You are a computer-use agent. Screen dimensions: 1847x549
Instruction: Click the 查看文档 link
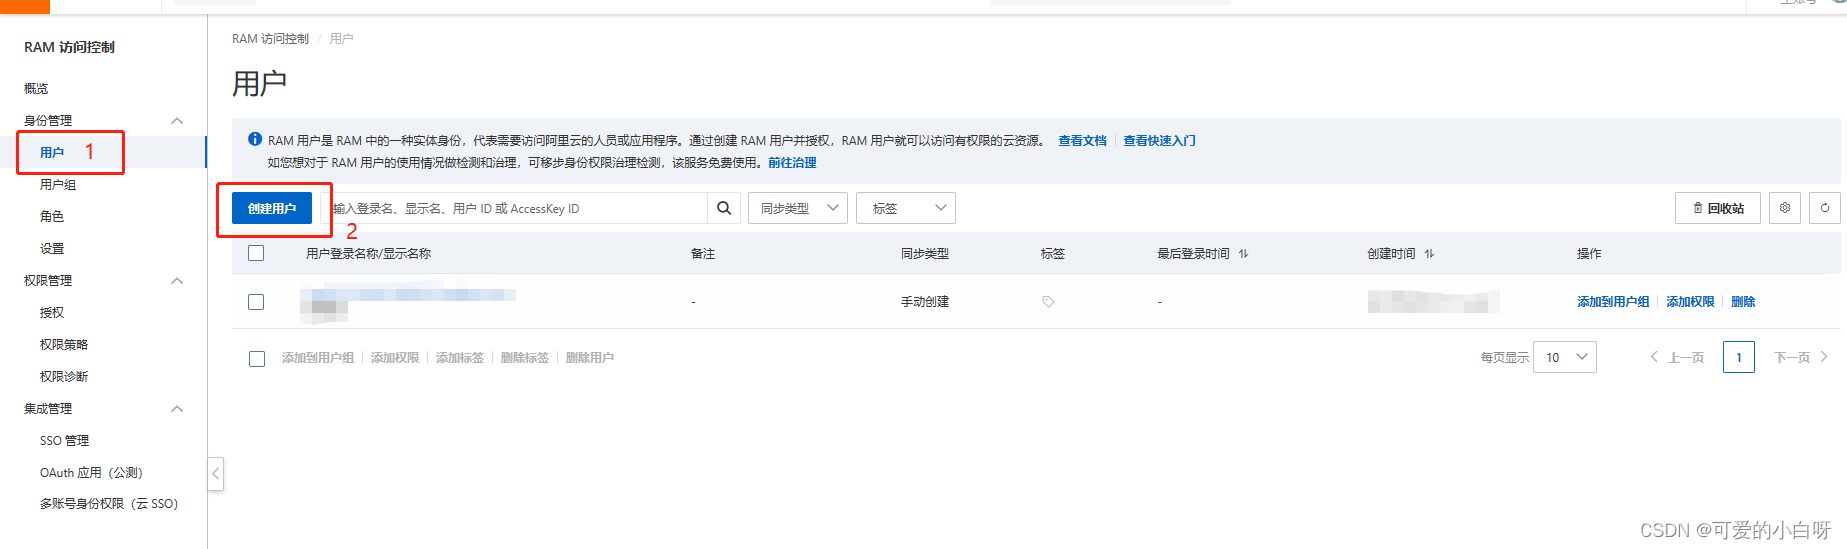click(1083, 140)
